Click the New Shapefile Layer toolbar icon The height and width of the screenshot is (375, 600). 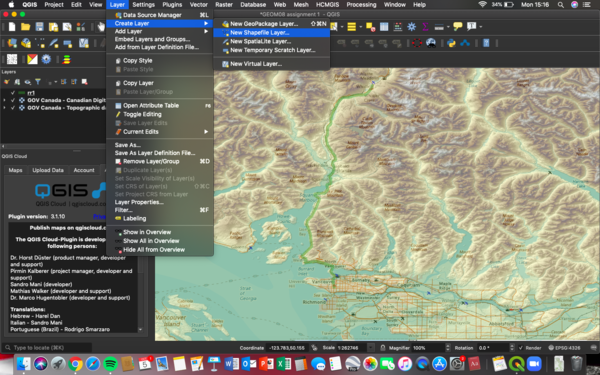tap(39, 43)
